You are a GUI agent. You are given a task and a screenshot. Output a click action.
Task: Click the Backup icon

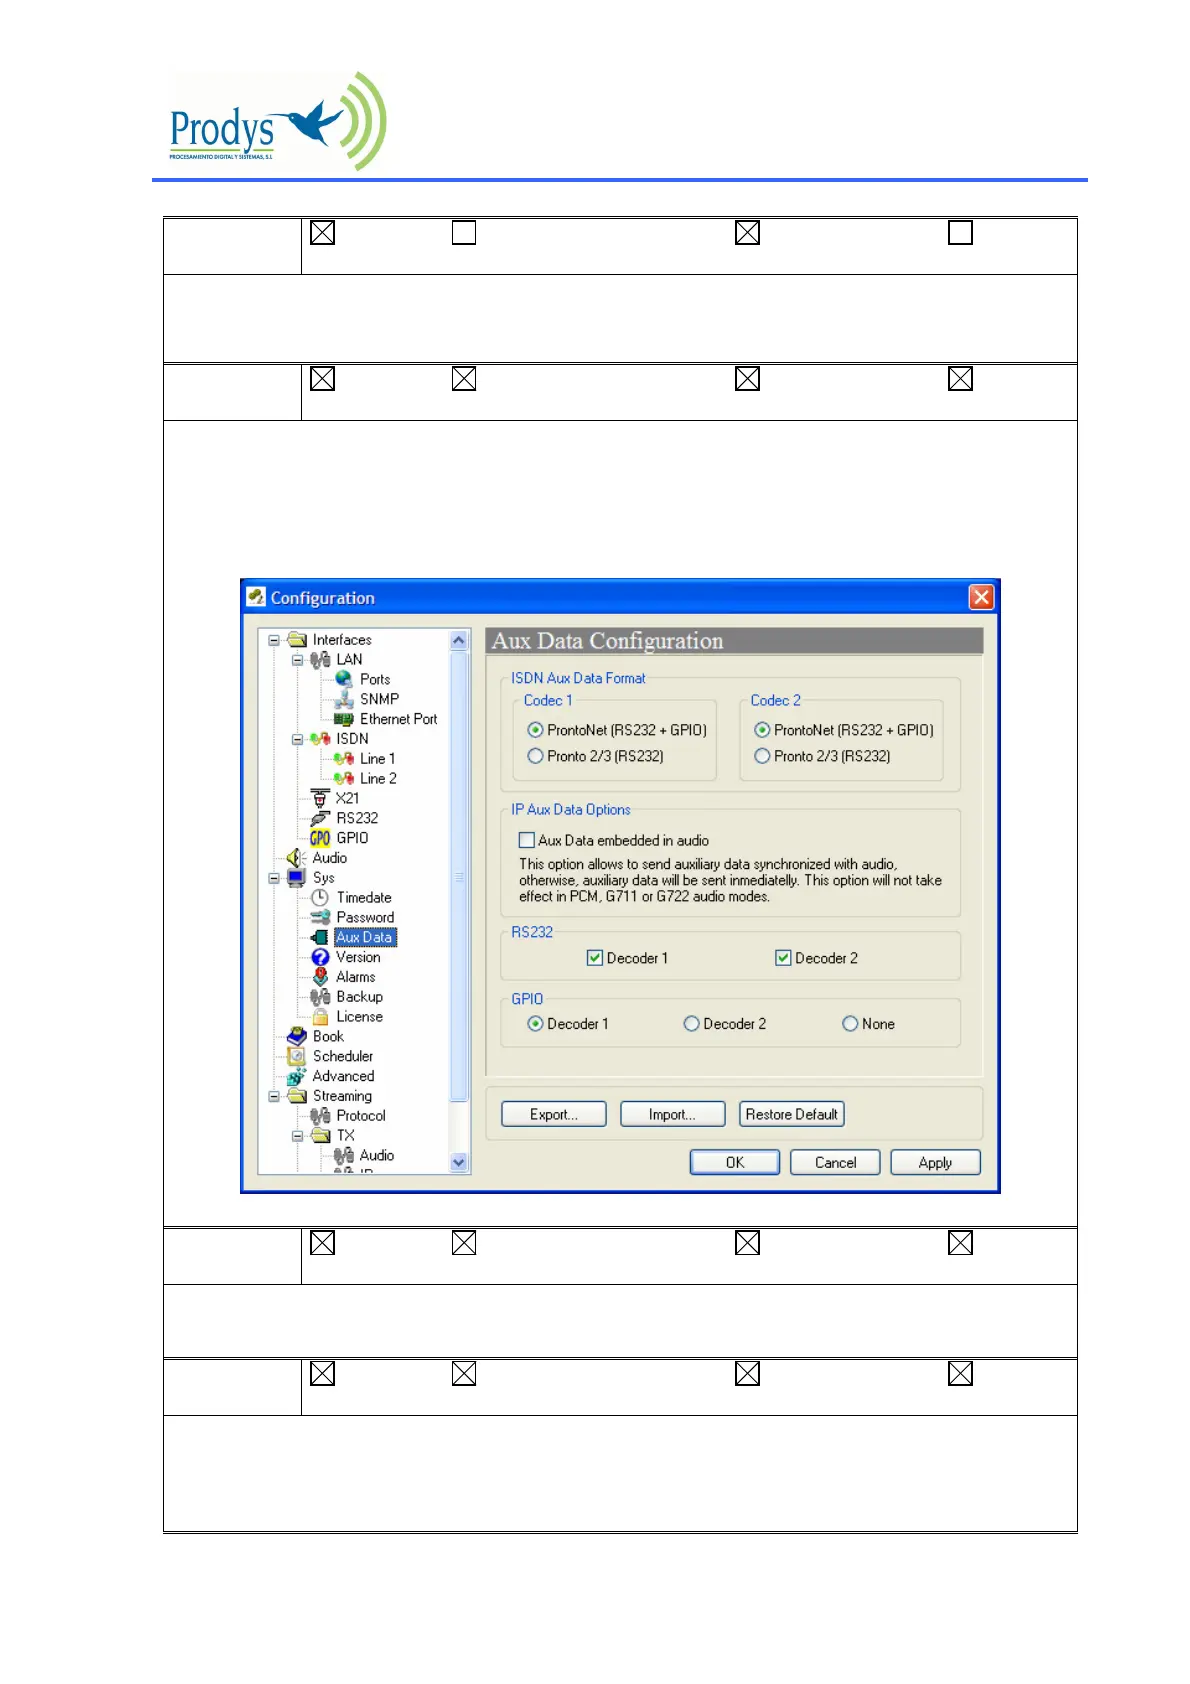(320, 997)
